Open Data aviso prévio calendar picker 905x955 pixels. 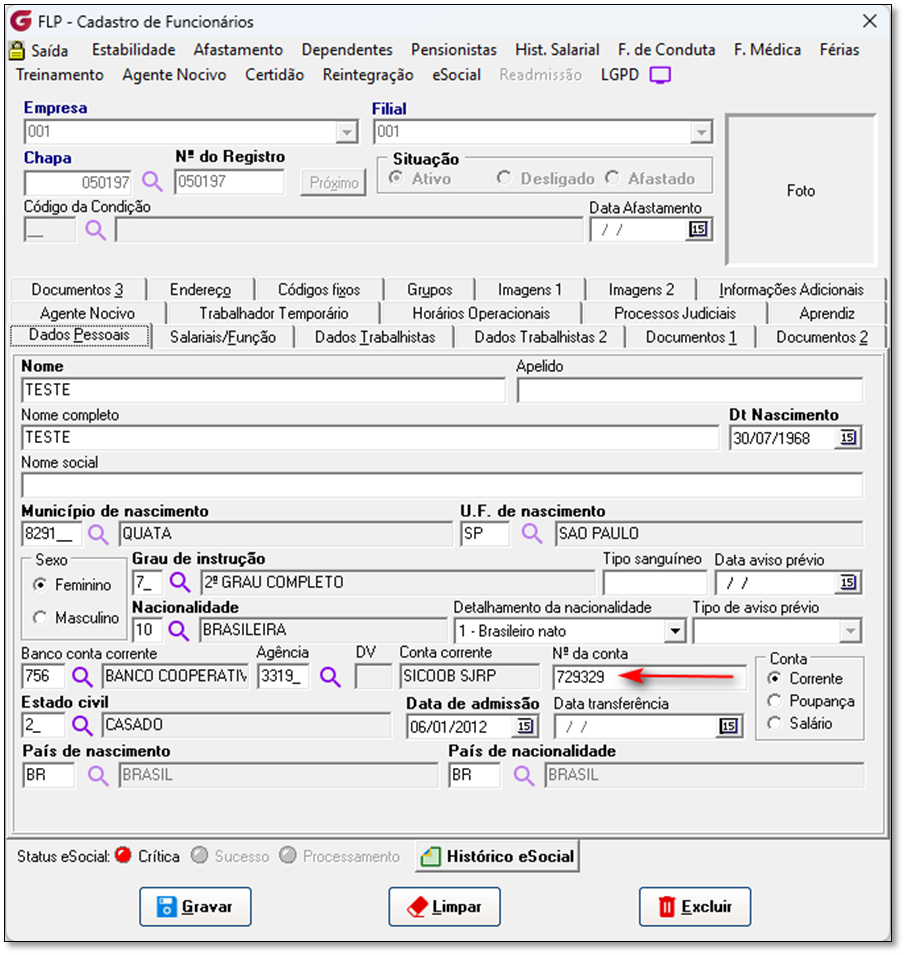point(848,583)
